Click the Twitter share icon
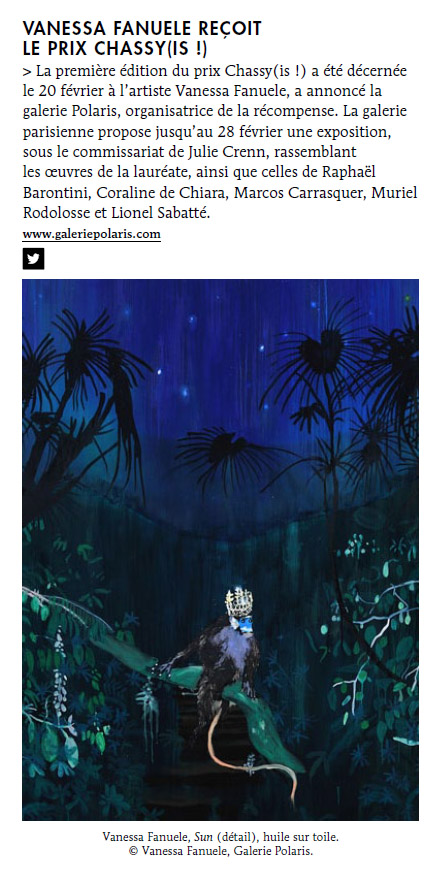 coord(33,259)
